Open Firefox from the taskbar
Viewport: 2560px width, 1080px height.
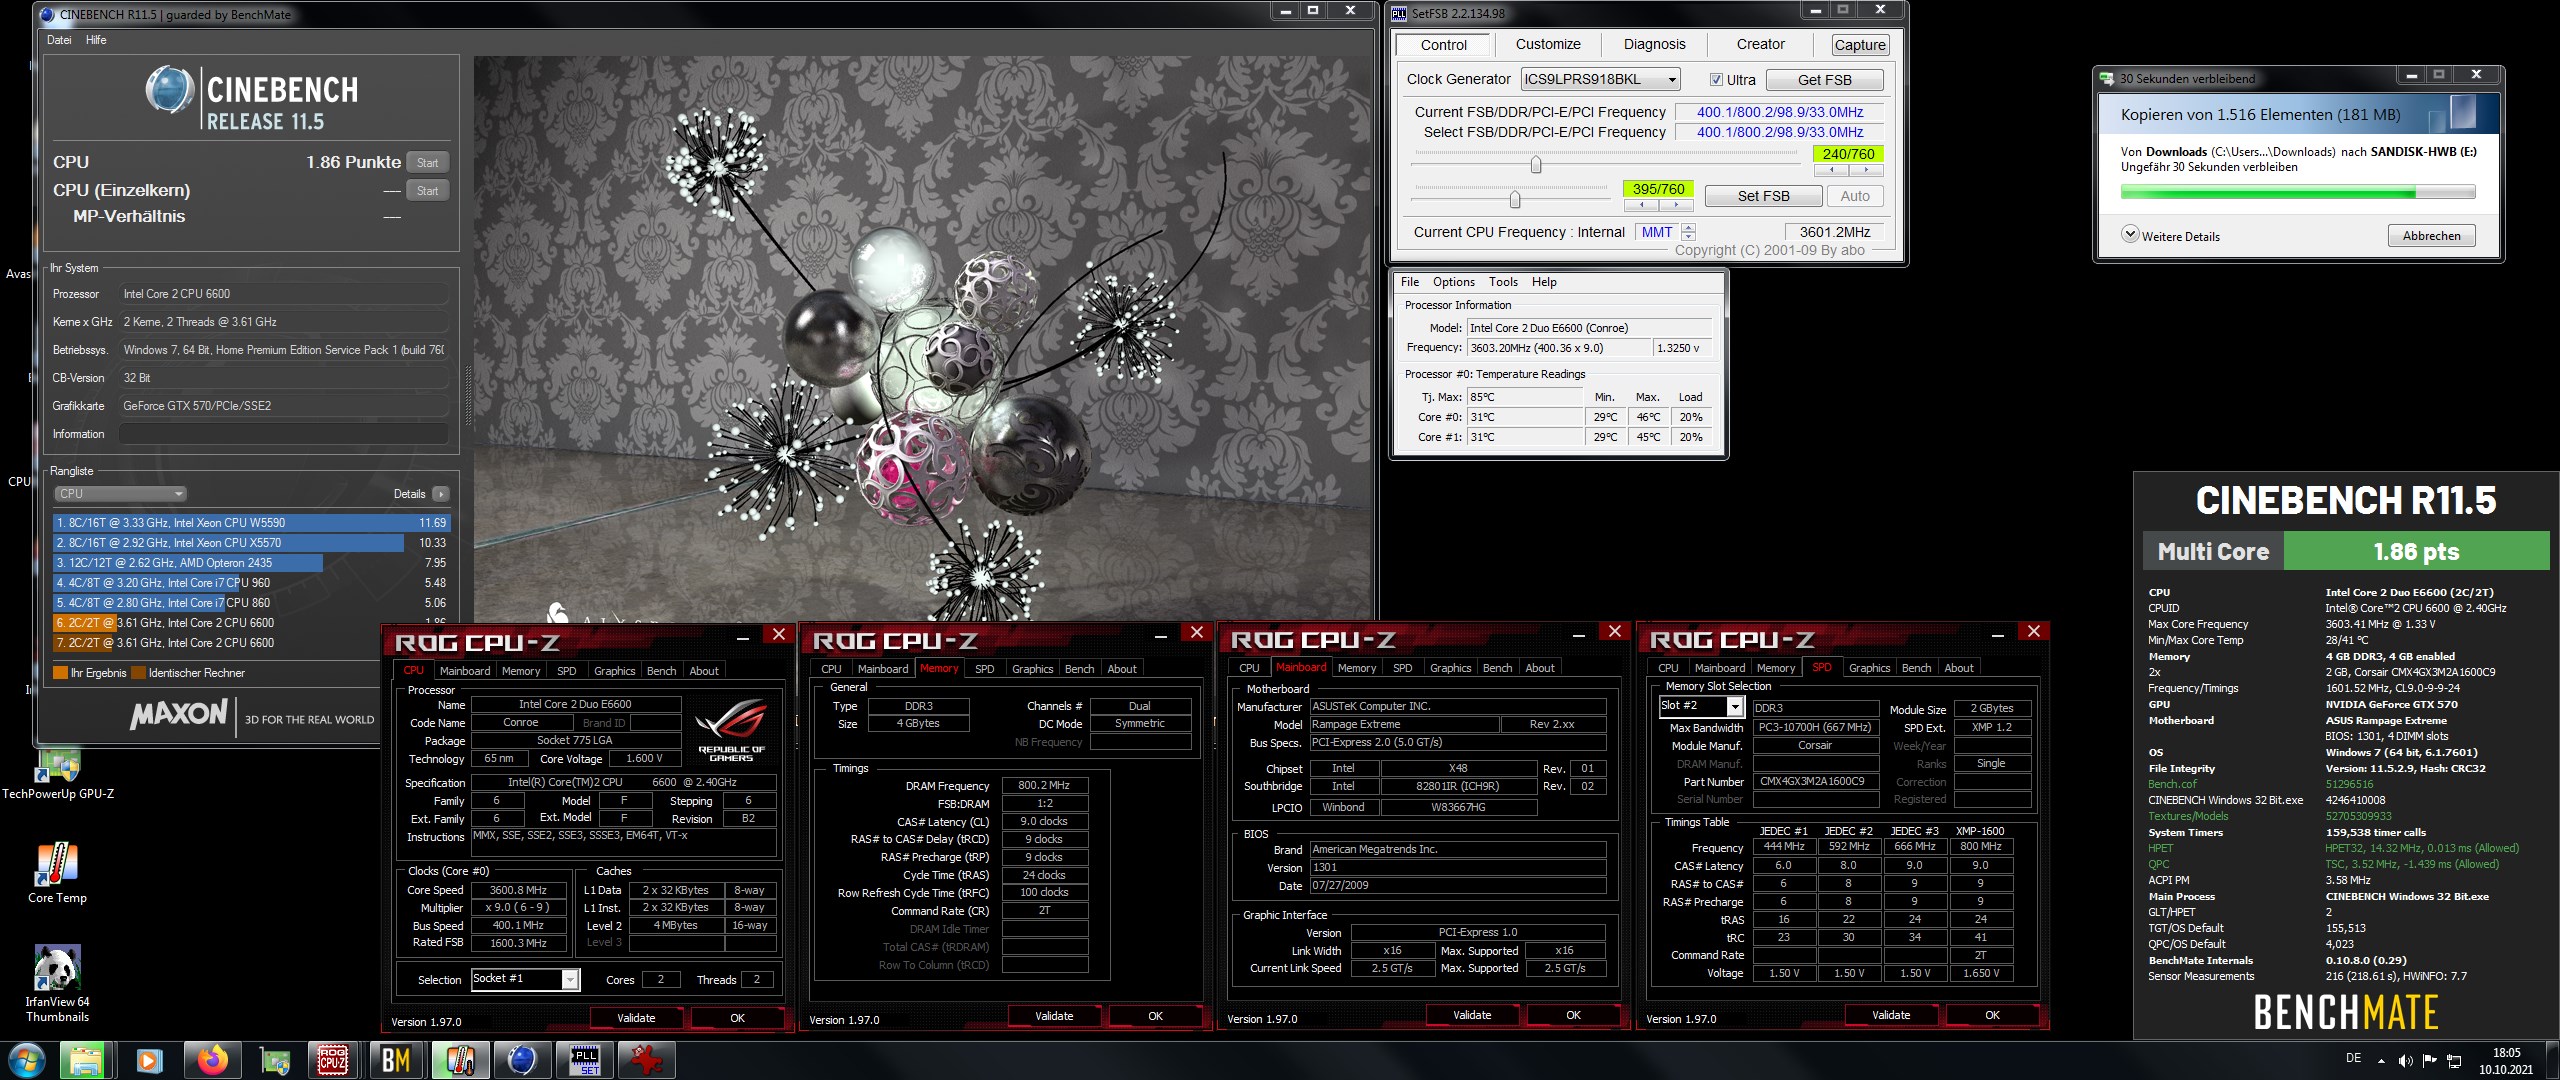coord(212,1060)
